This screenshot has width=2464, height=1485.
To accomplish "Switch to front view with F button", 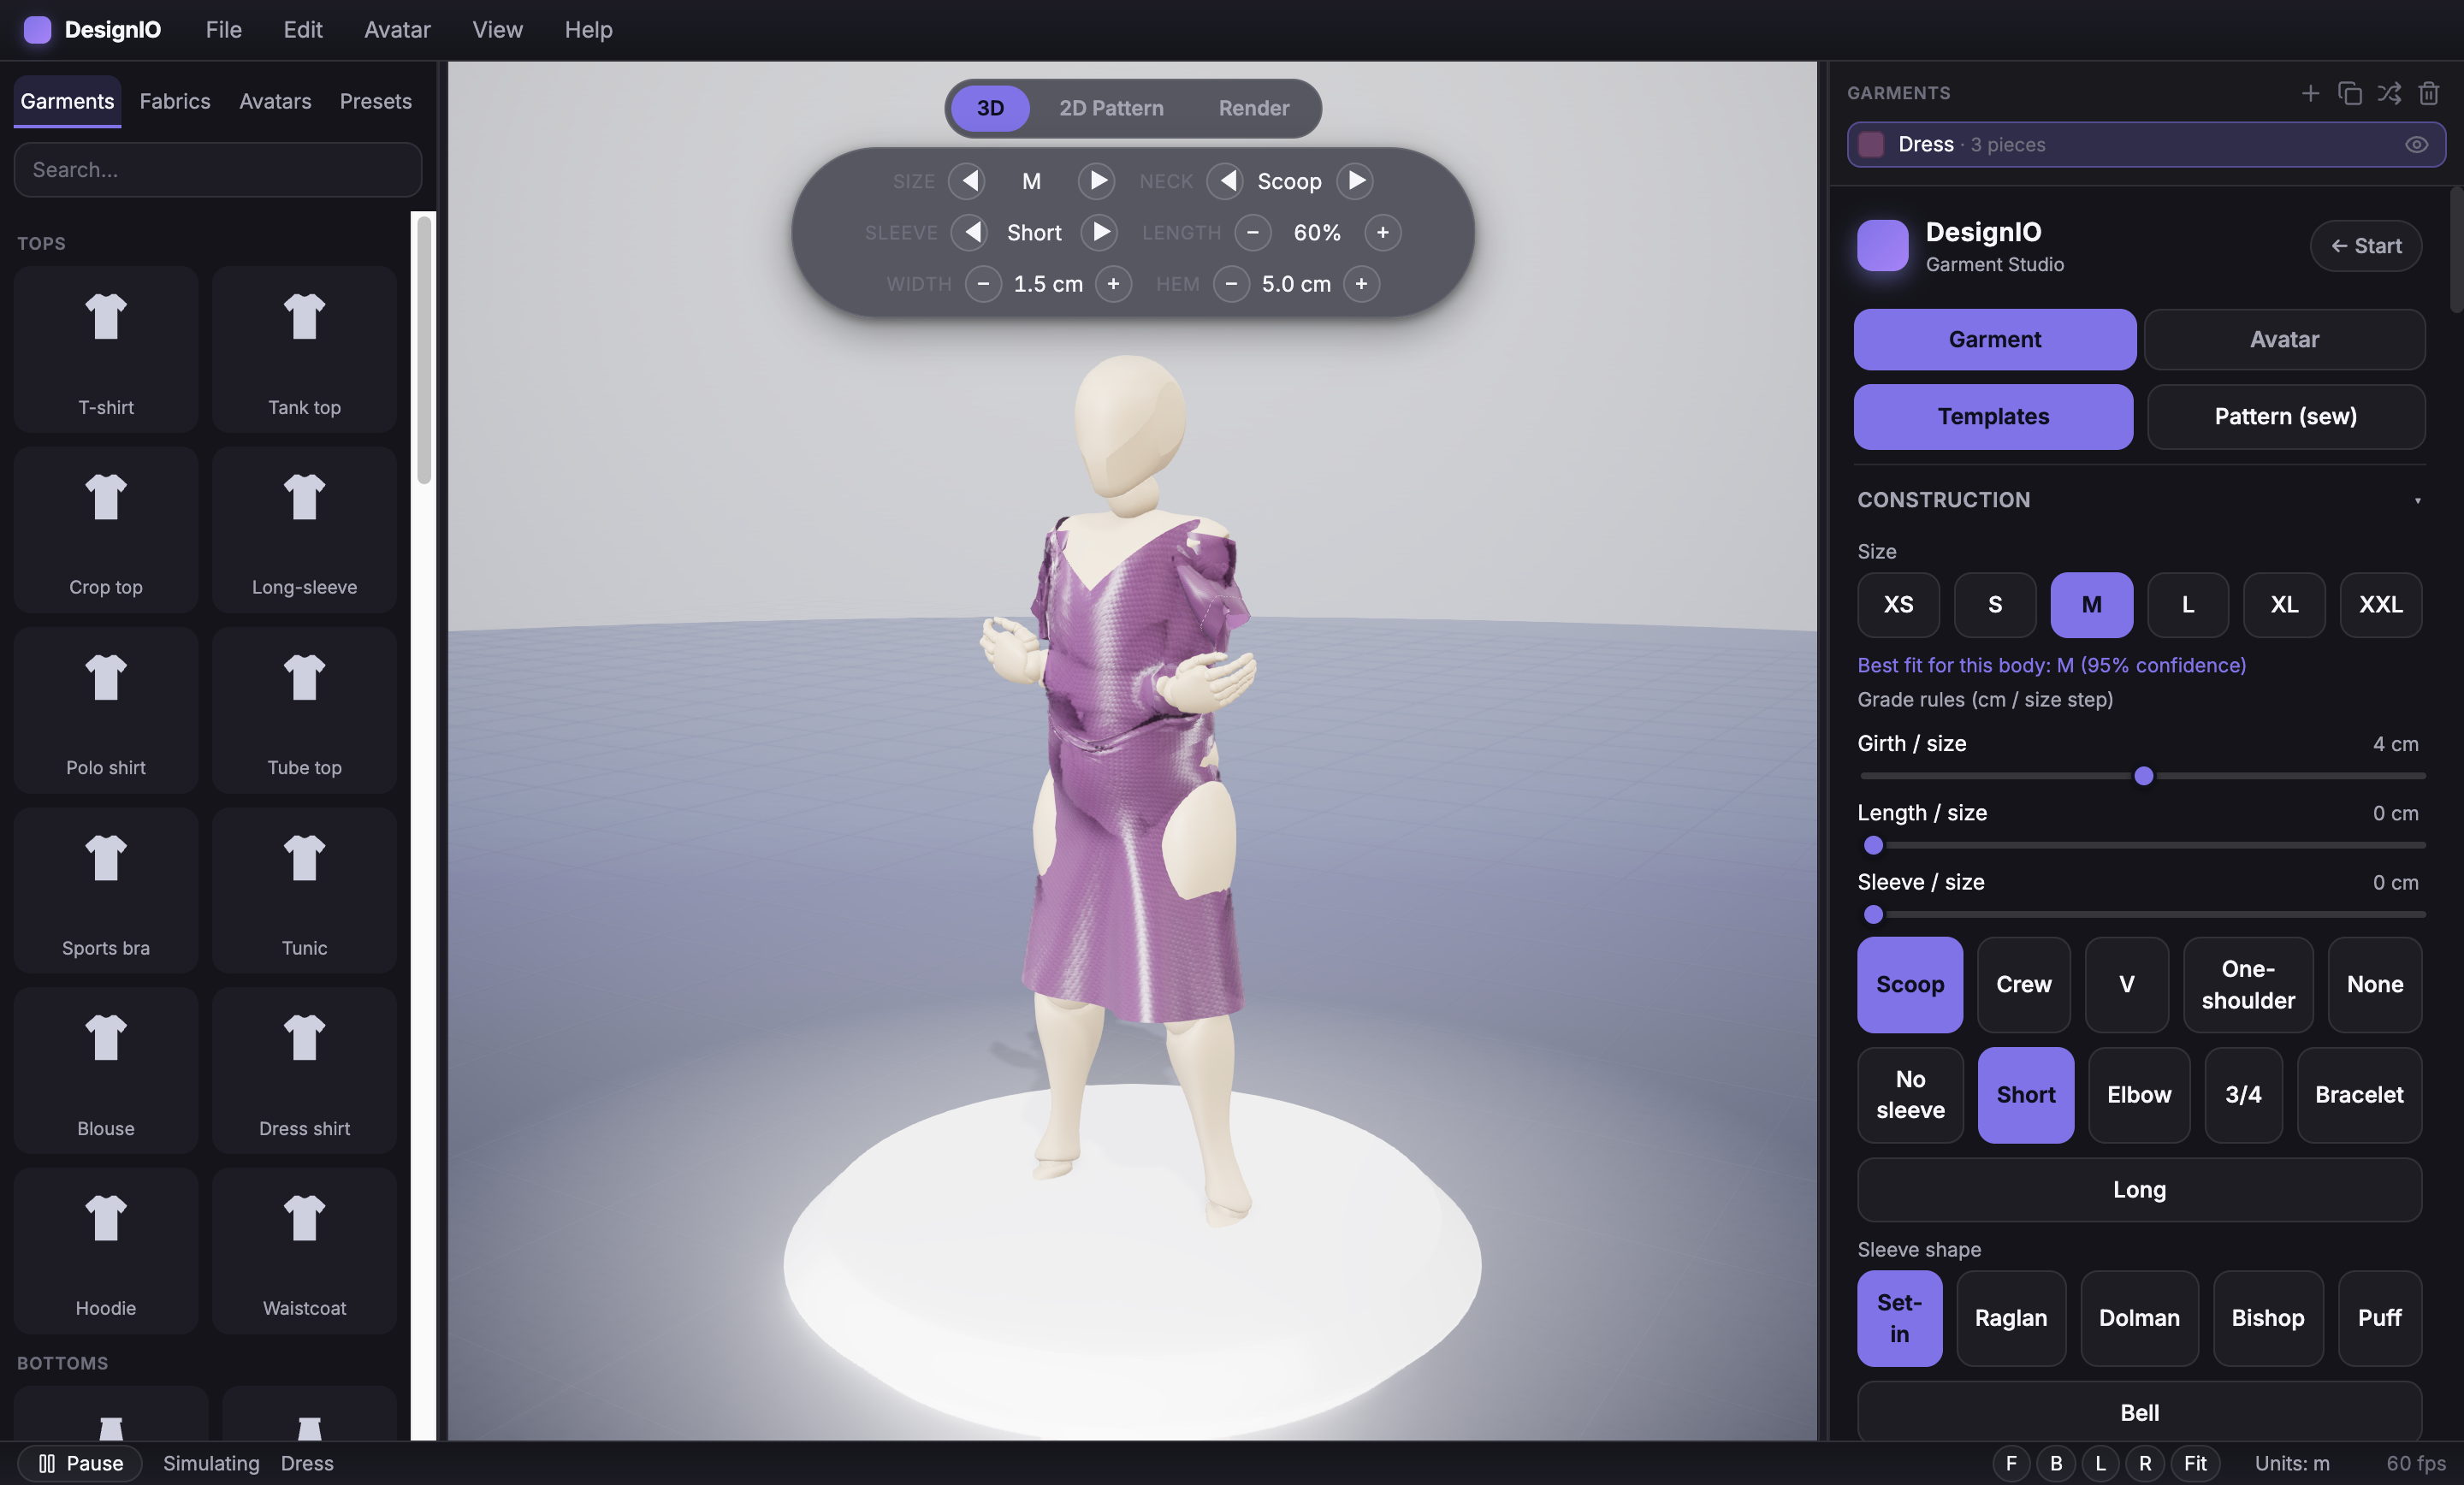I will pos(2011,1463).
